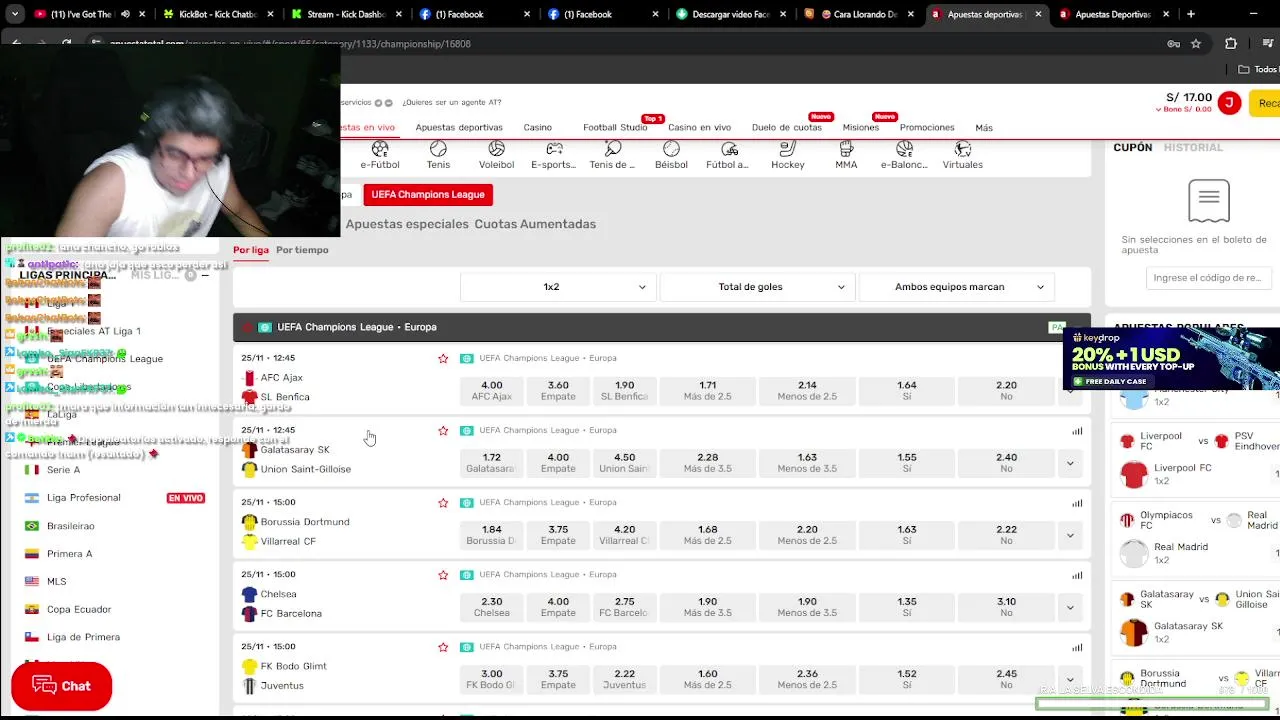Select the Tenis de mesa icon
1280x720 pixels.
(612, 155)
